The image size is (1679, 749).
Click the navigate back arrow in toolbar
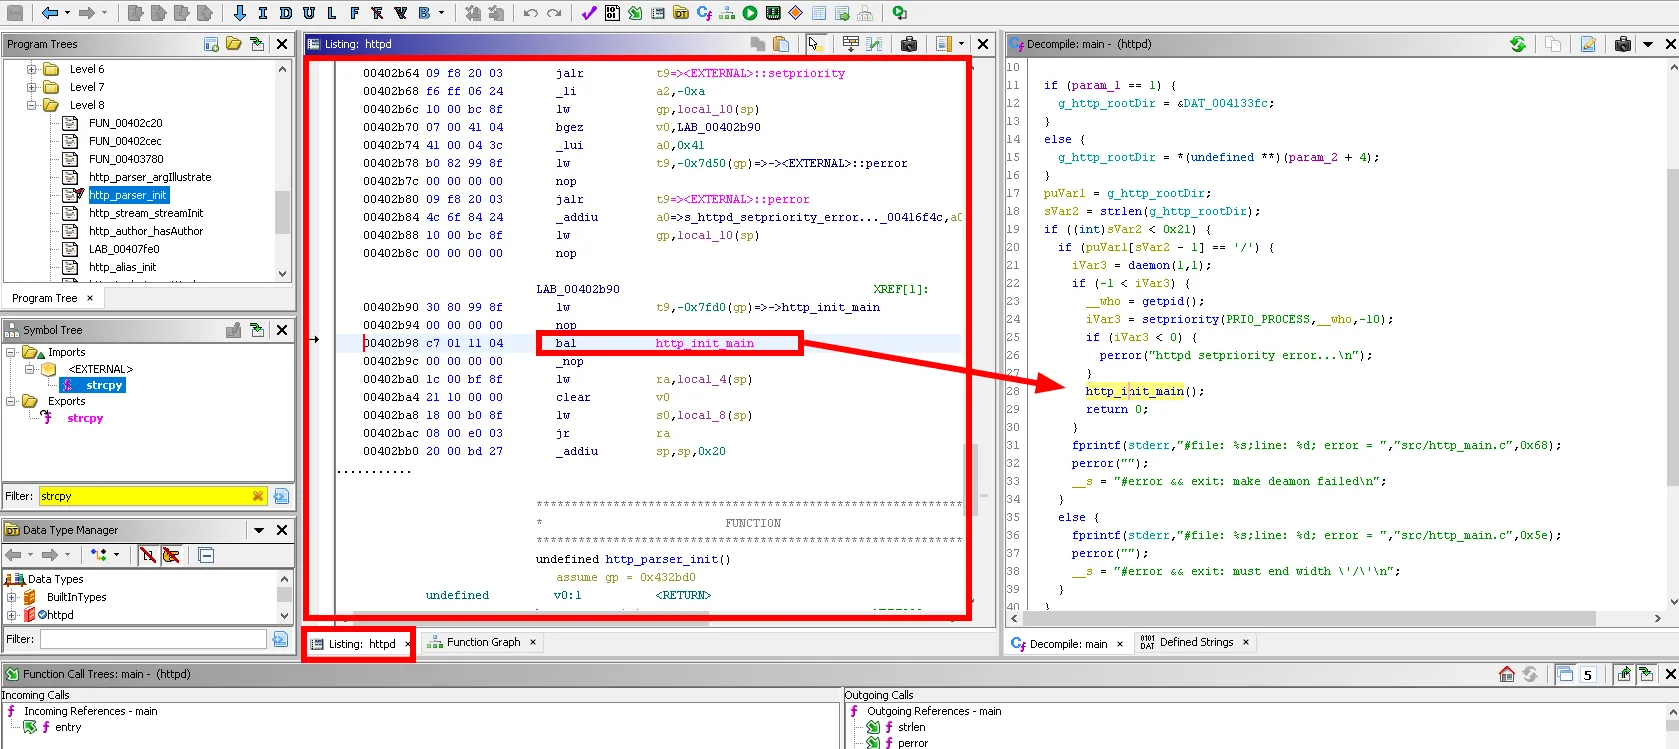tap(49, 13)
